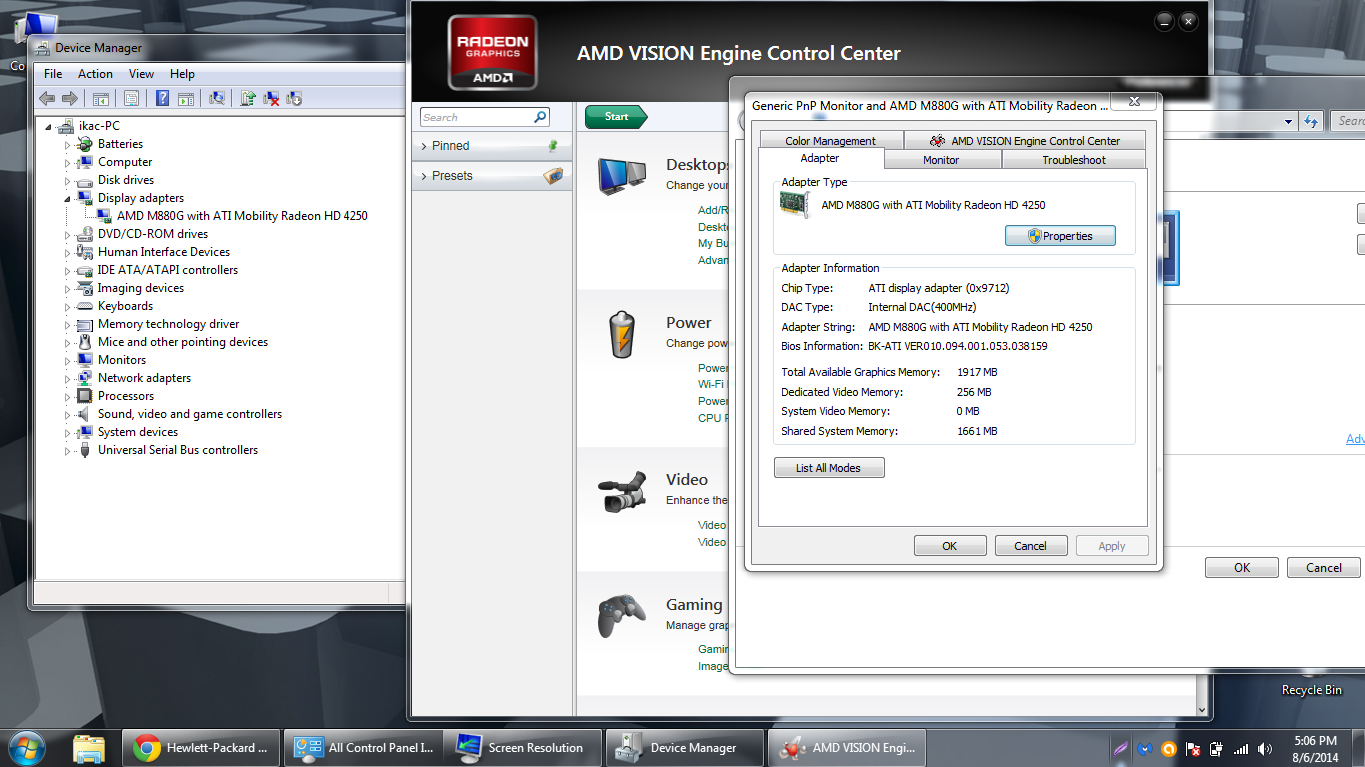Open the Gaming controller icon in AMD Control Center

point(622,615)
